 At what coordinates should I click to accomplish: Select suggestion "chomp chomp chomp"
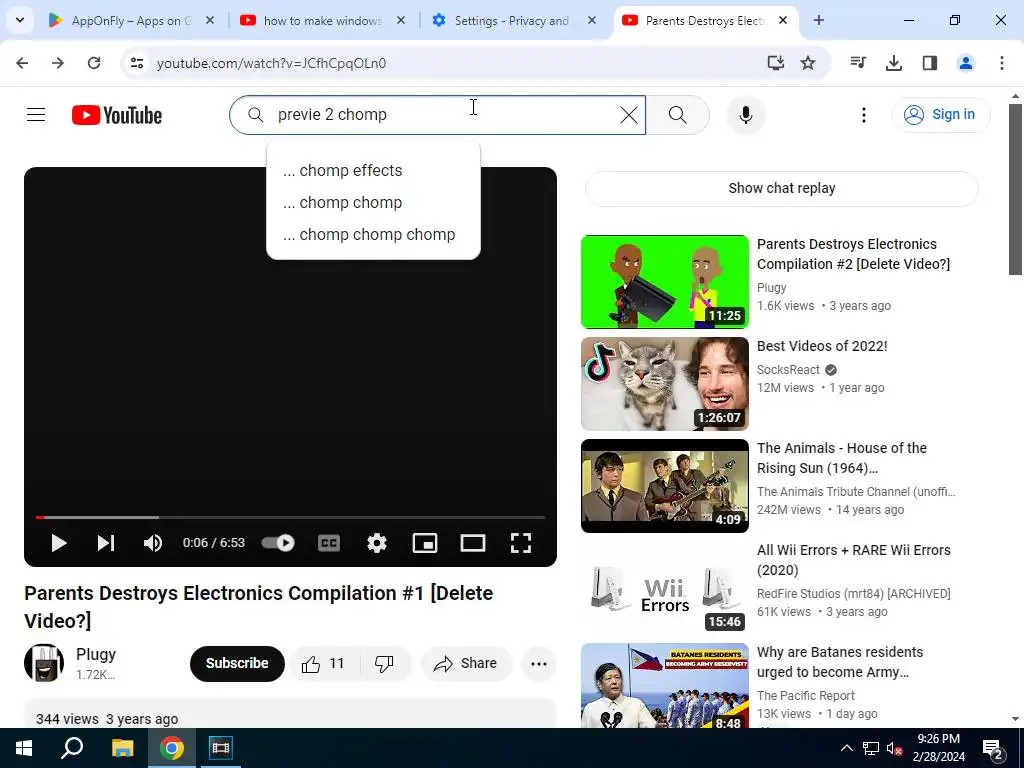[374, 234]
